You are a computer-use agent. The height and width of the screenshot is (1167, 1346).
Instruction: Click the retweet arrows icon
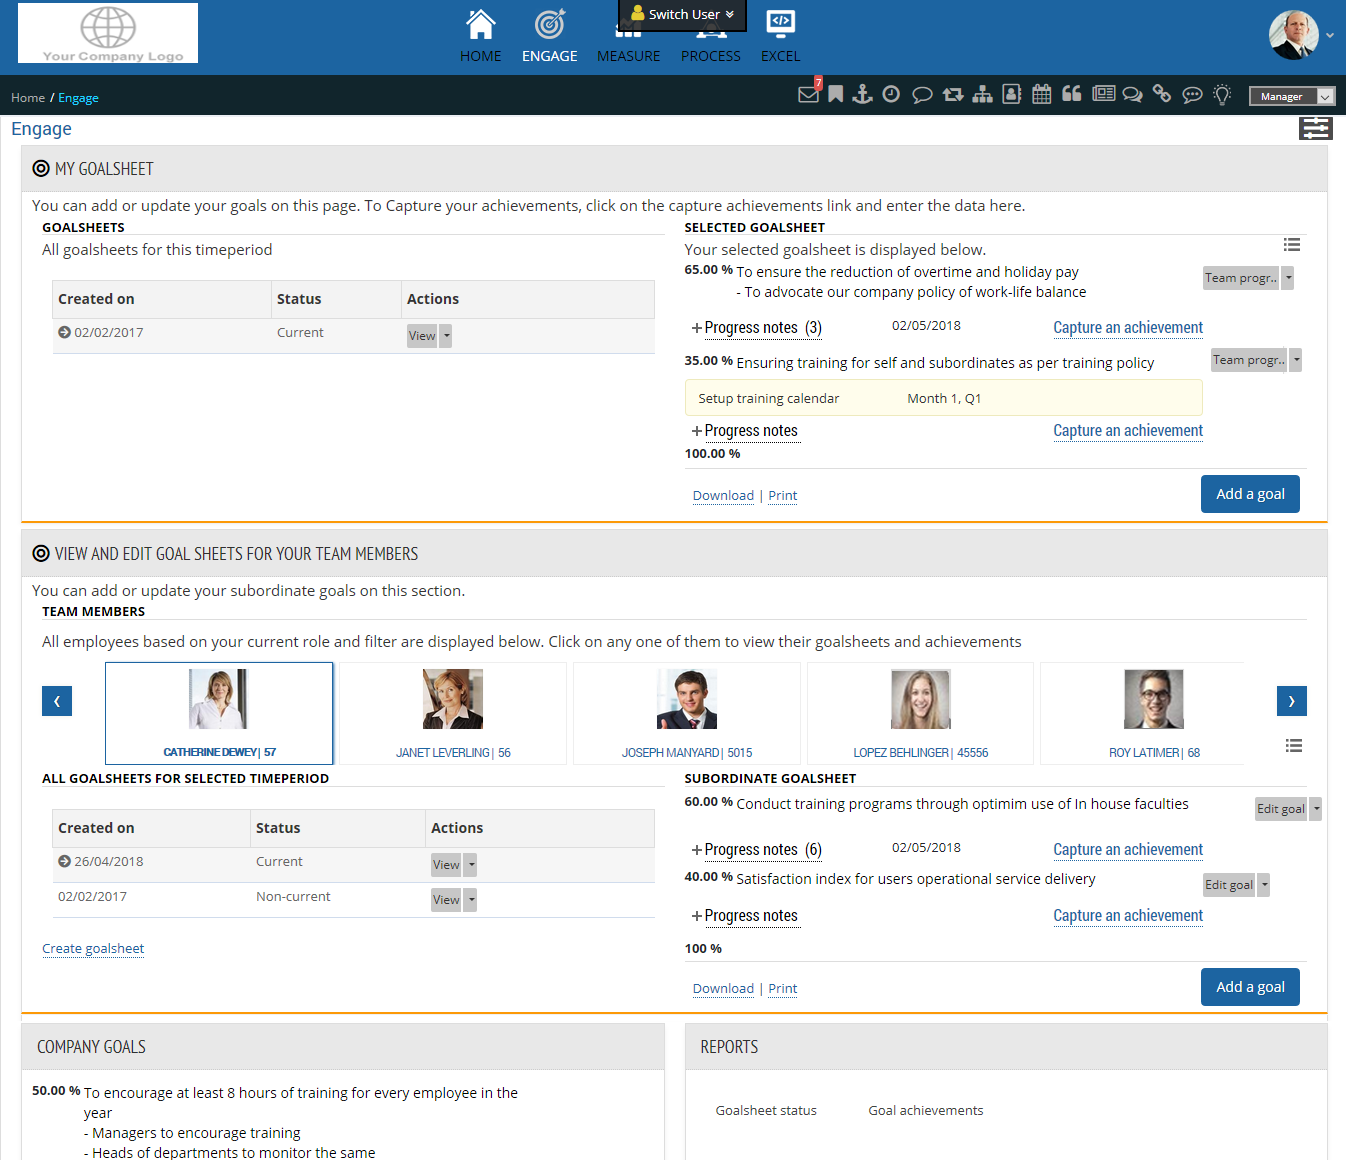coord(953,94)
